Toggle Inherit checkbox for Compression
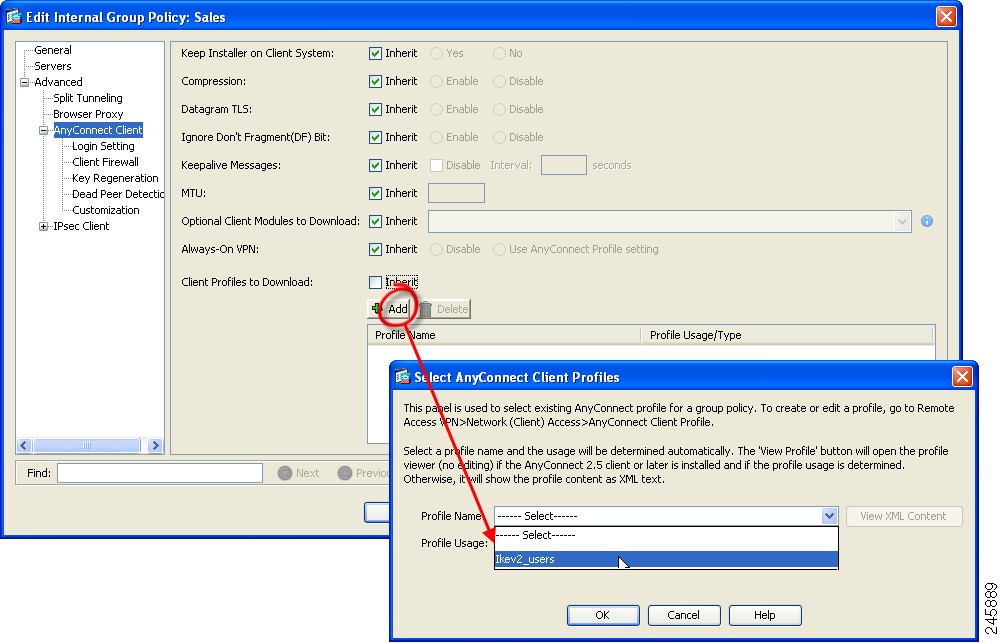Screen dimensions: 1001x644 pyautogui.click(x=375, y=82)
